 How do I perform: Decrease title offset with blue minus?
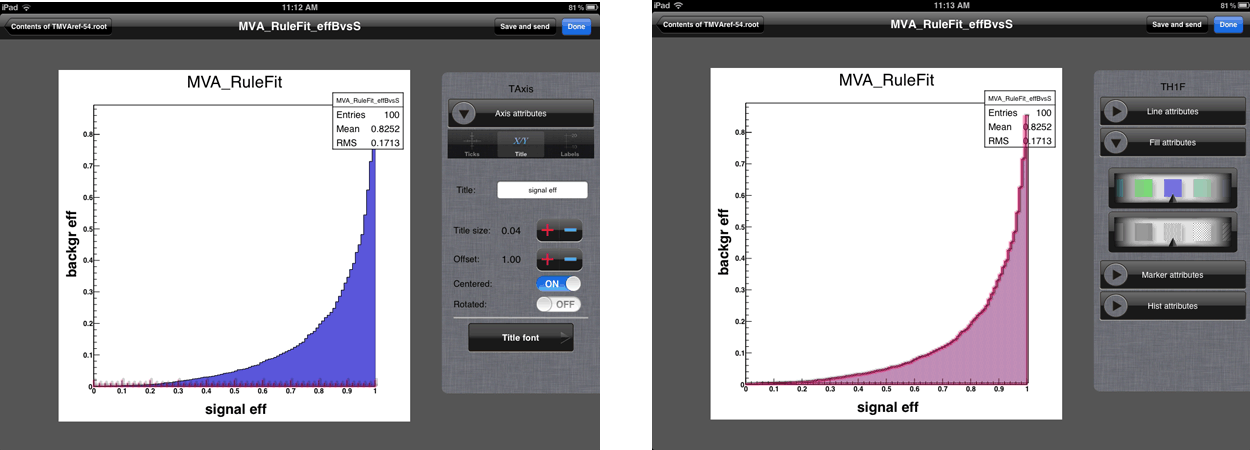pyautogui.click(x=571, y=260)
